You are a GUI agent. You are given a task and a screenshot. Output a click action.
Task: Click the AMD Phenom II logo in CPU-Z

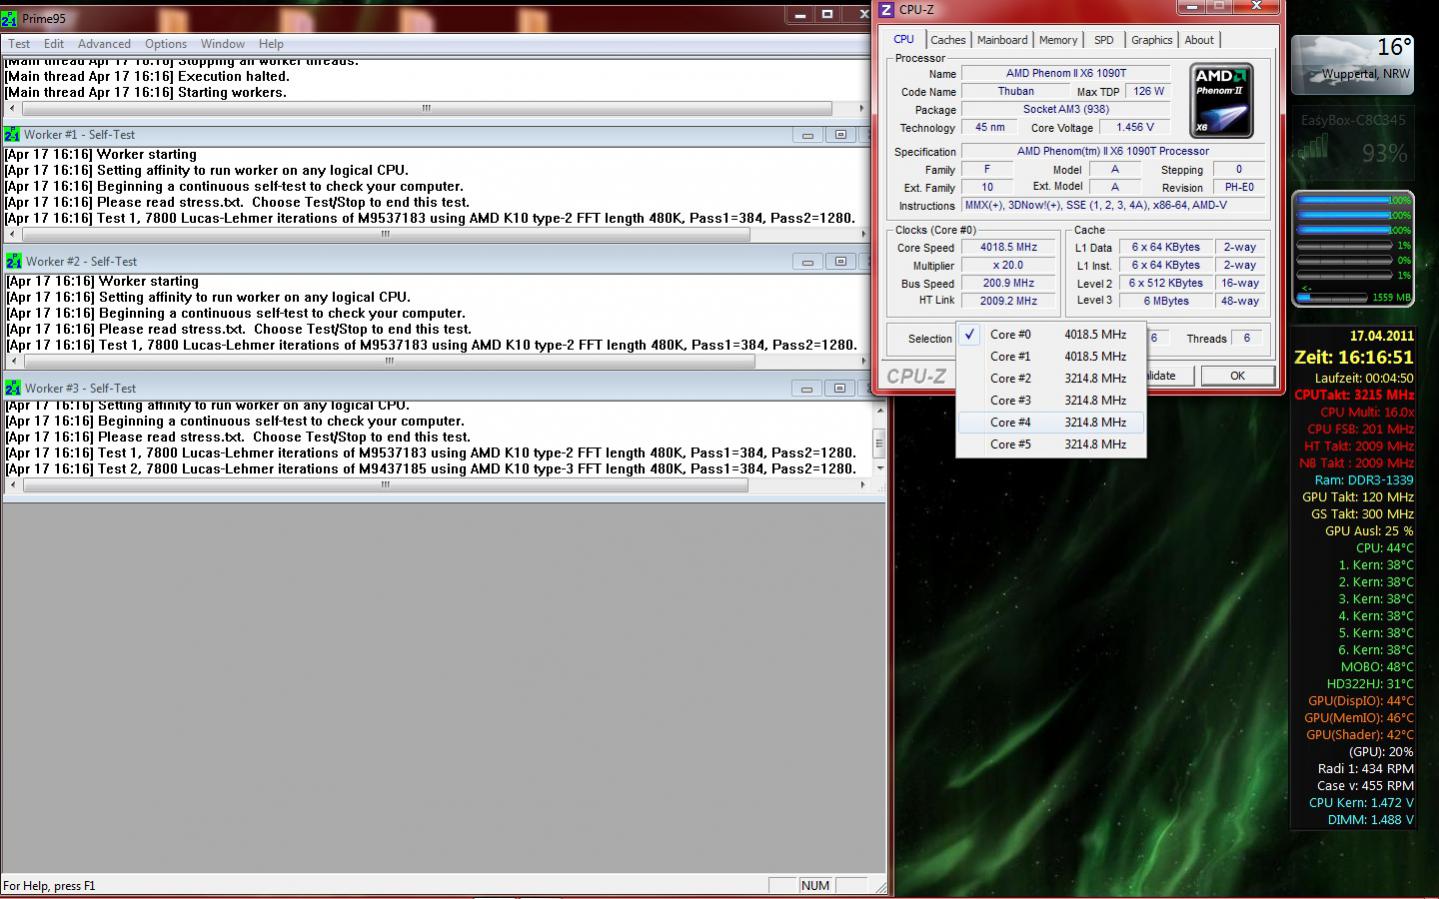coord(1221,101)
